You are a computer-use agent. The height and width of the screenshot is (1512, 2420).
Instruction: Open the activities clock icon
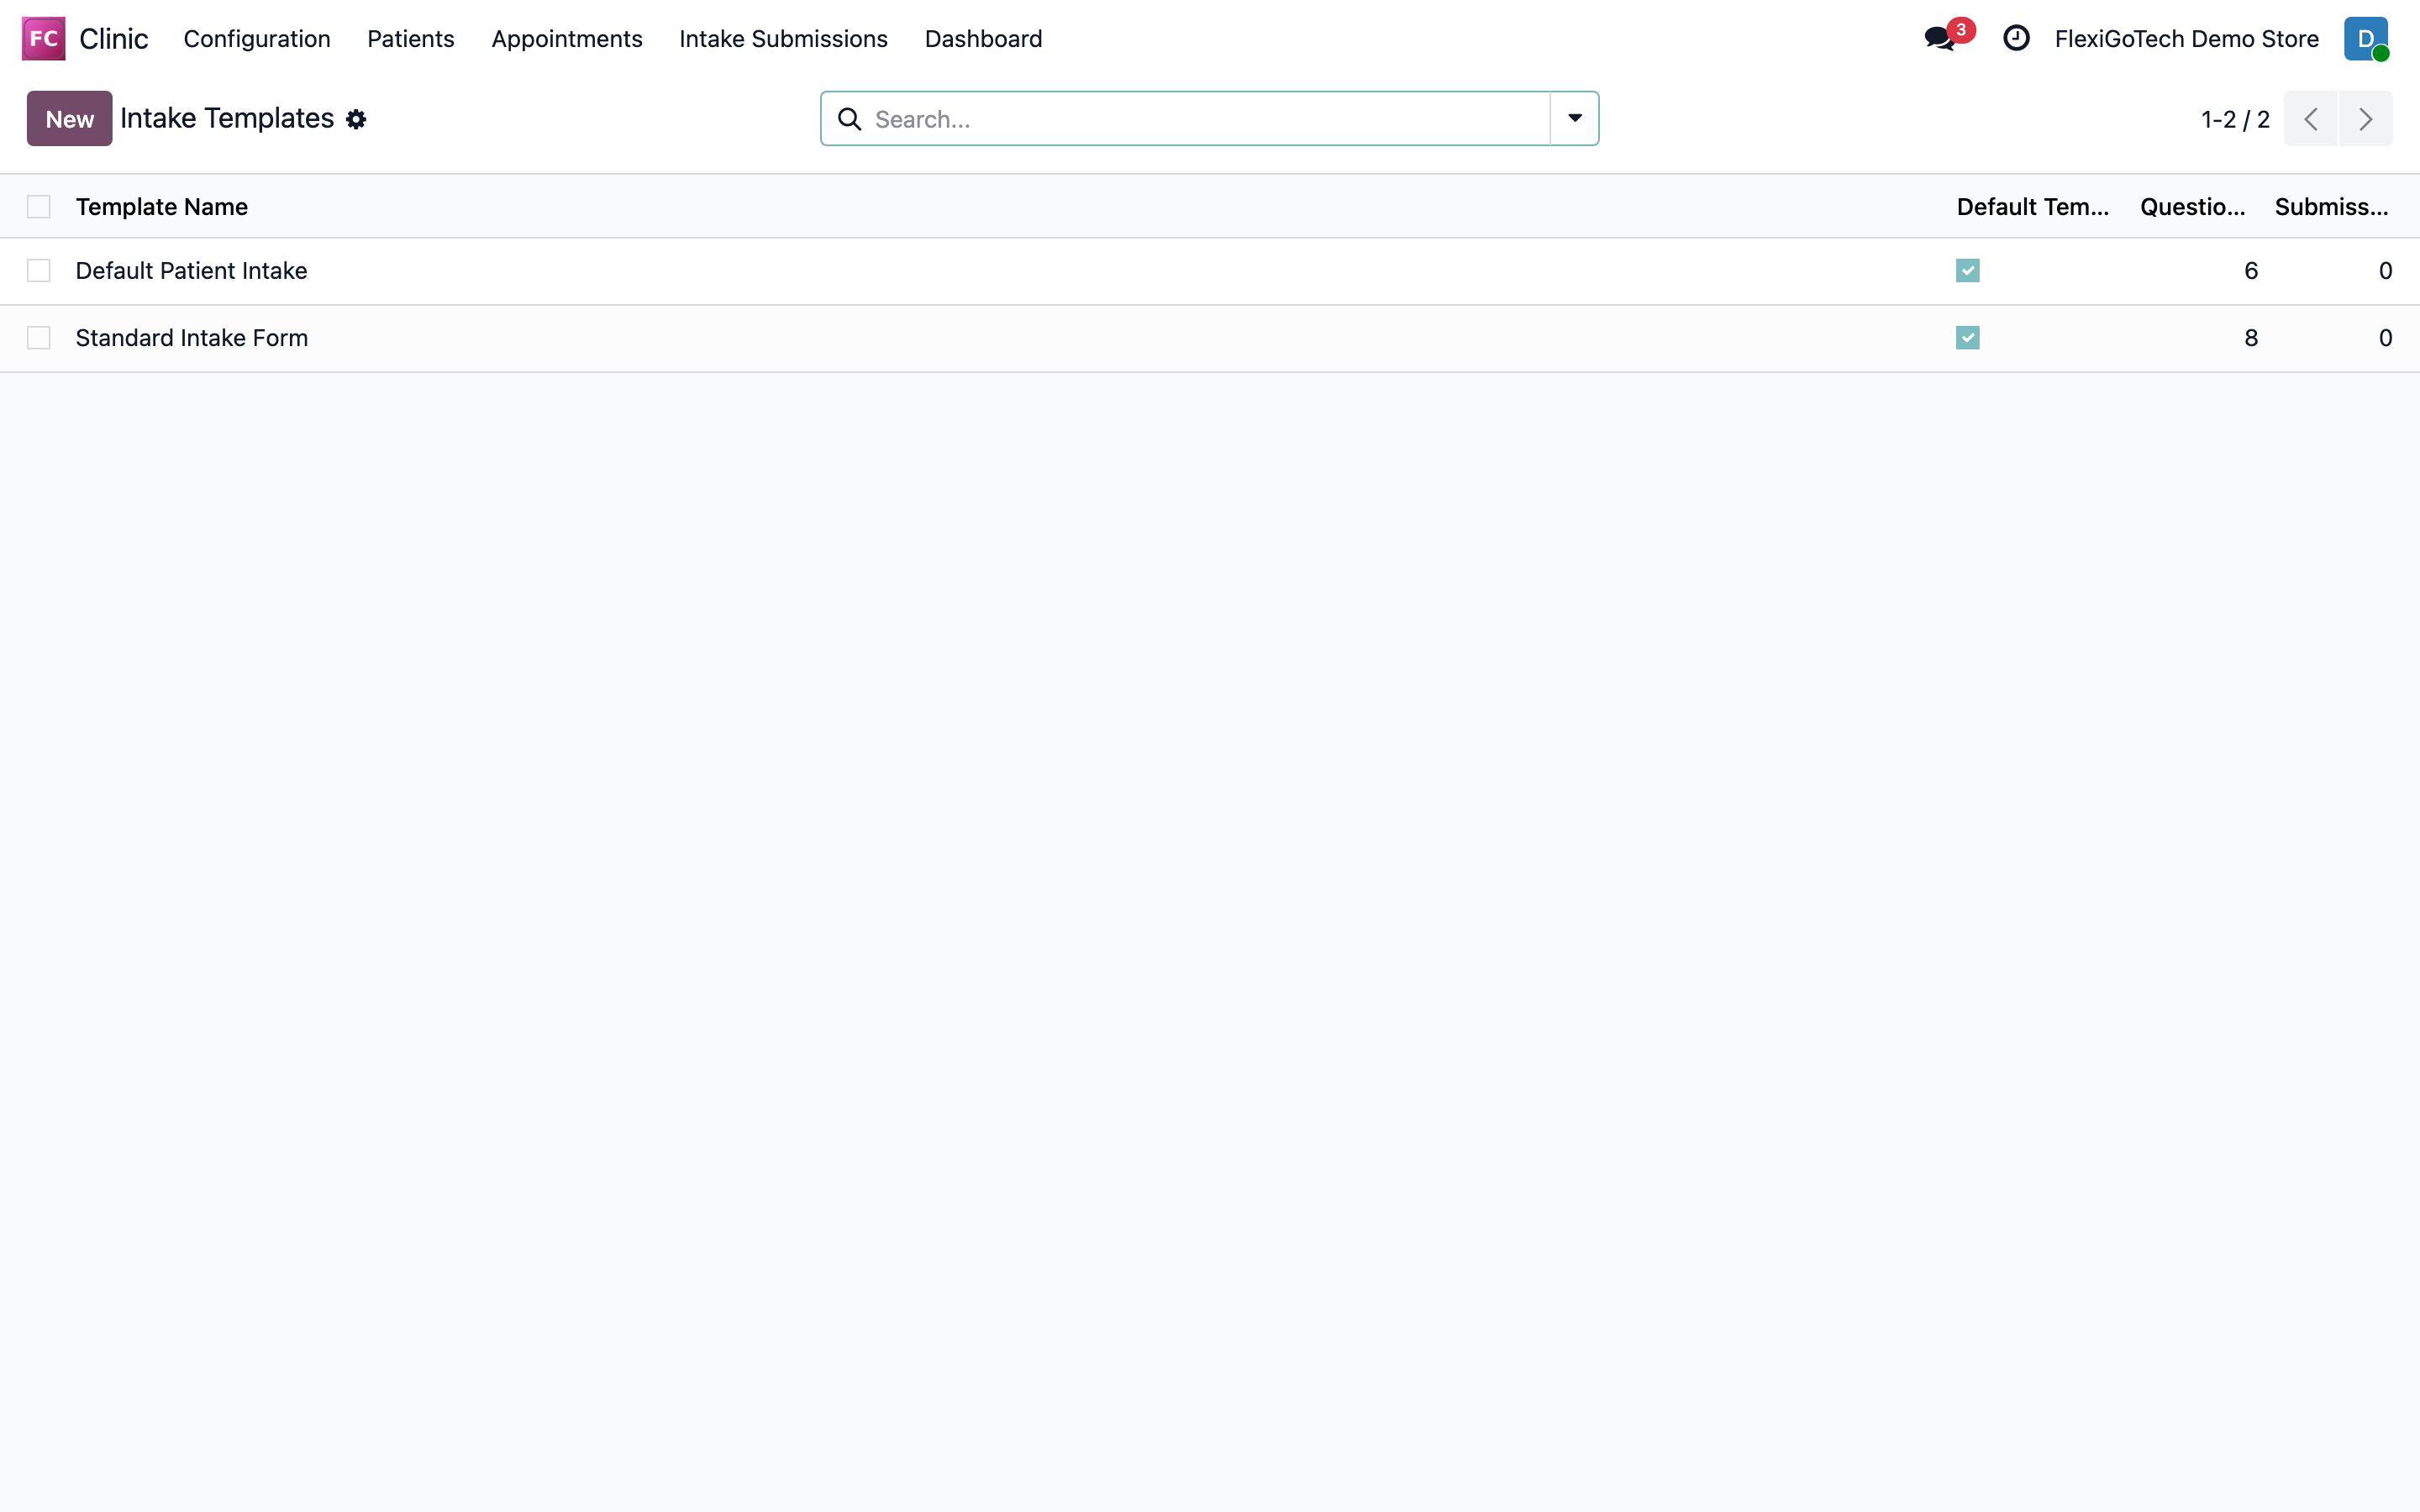tap(2016, 38)
